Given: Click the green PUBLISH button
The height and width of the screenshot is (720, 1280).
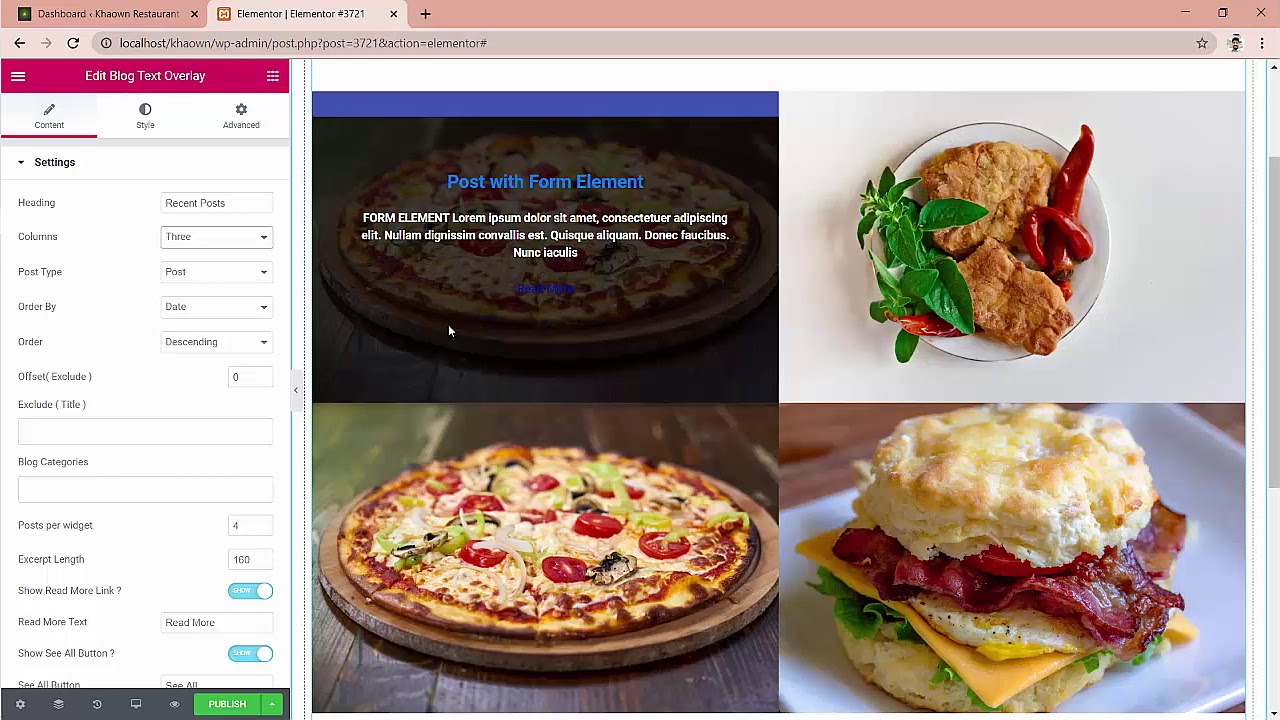Looking at the screenshot, I should pyautogui.click(x=227, y=704).
